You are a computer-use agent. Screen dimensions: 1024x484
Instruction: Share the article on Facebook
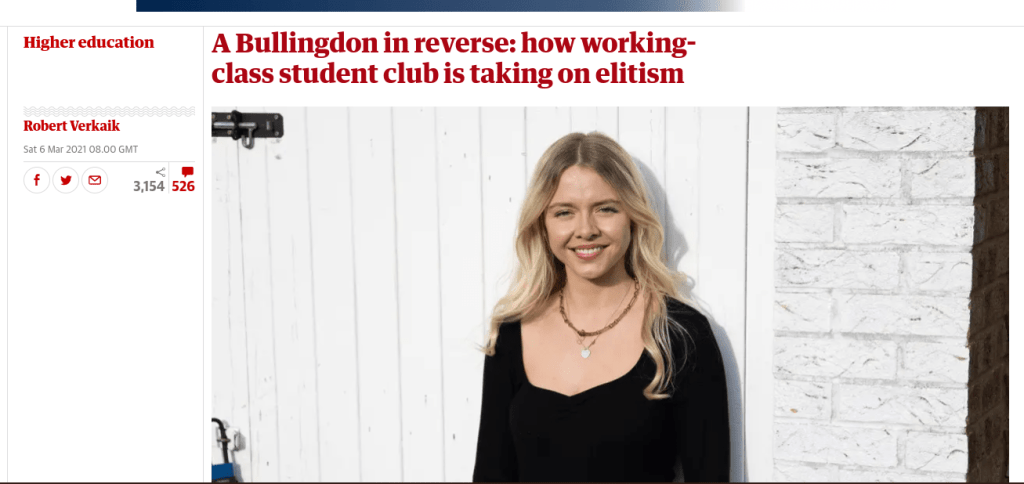[x=37, y=180]
